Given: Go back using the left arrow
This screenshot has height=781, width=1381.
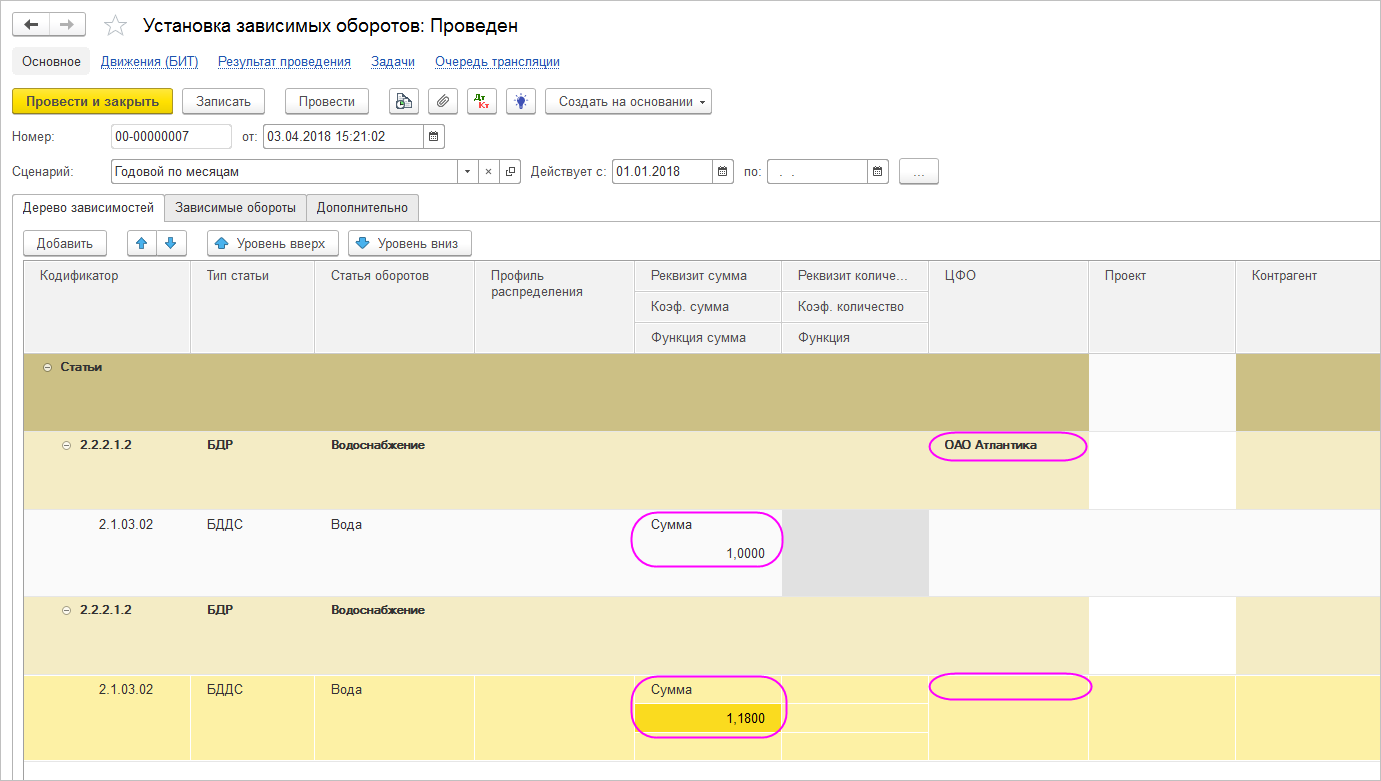Looking at the screenshot, I should point(30,25).
